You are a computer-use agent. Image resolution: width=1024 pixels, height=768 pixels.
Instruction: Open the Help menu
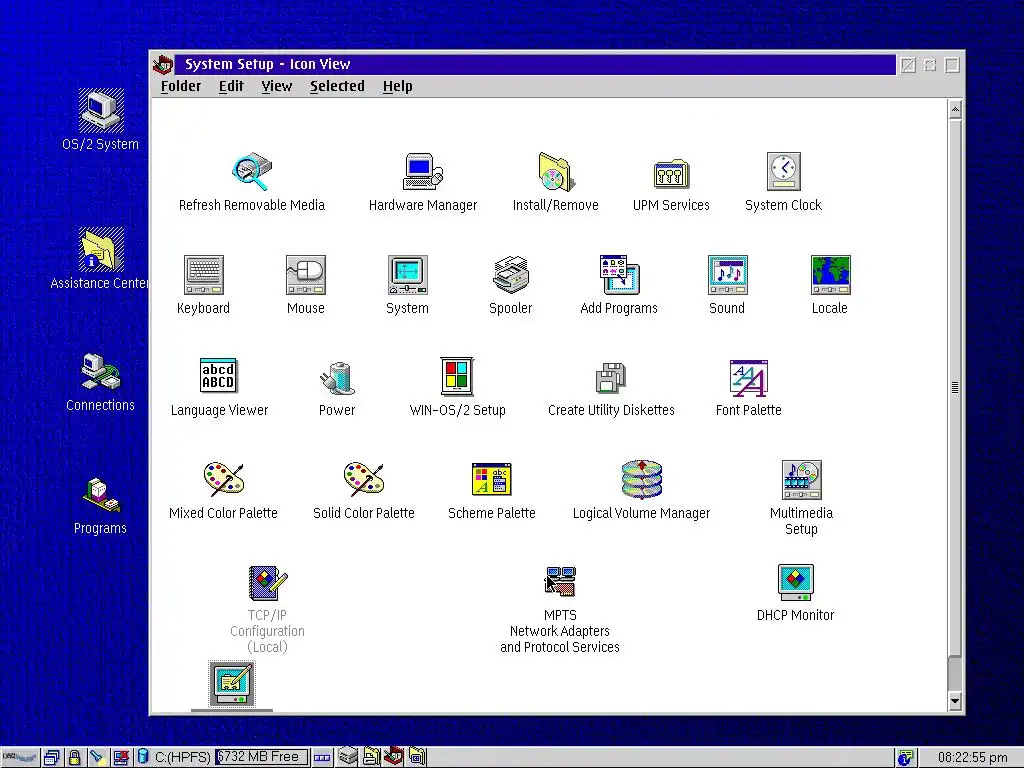point(397,86)
